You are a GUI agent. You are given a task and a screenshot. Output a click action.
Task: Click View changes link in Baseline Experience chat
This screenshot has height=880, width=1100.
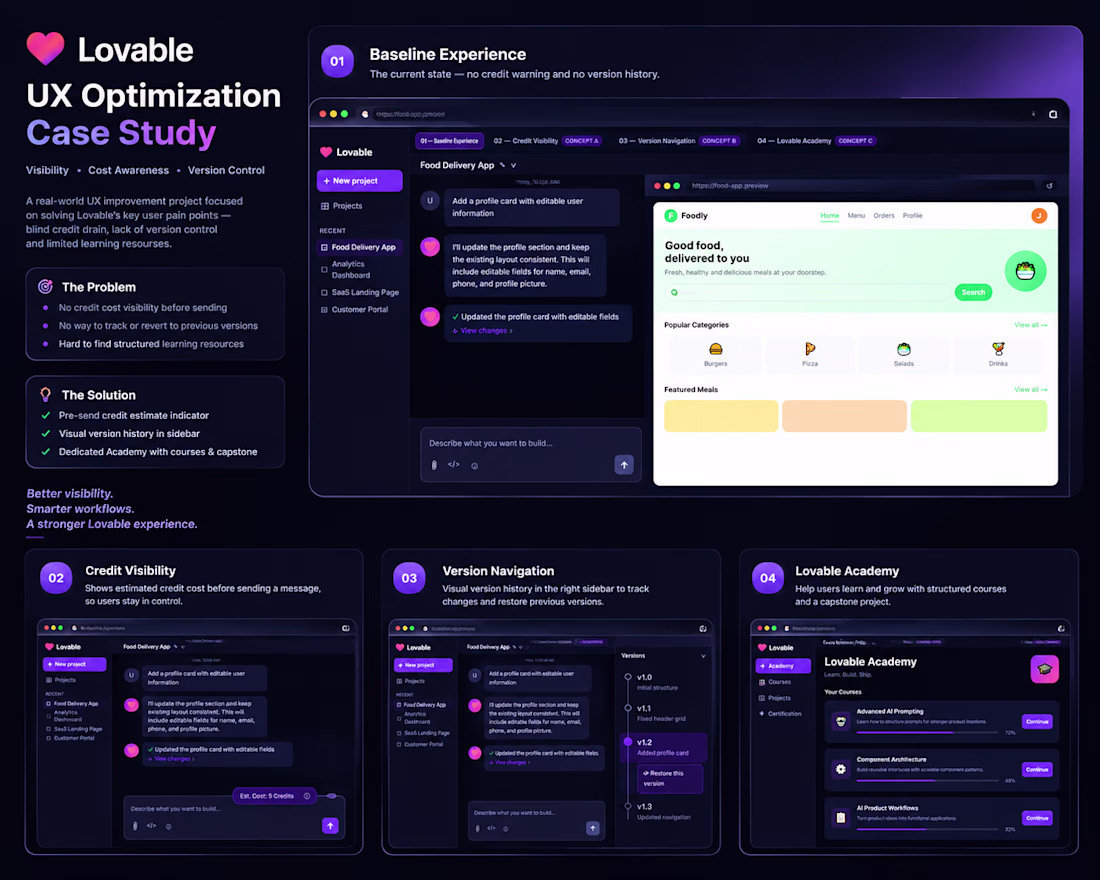(x=483, y=331)
